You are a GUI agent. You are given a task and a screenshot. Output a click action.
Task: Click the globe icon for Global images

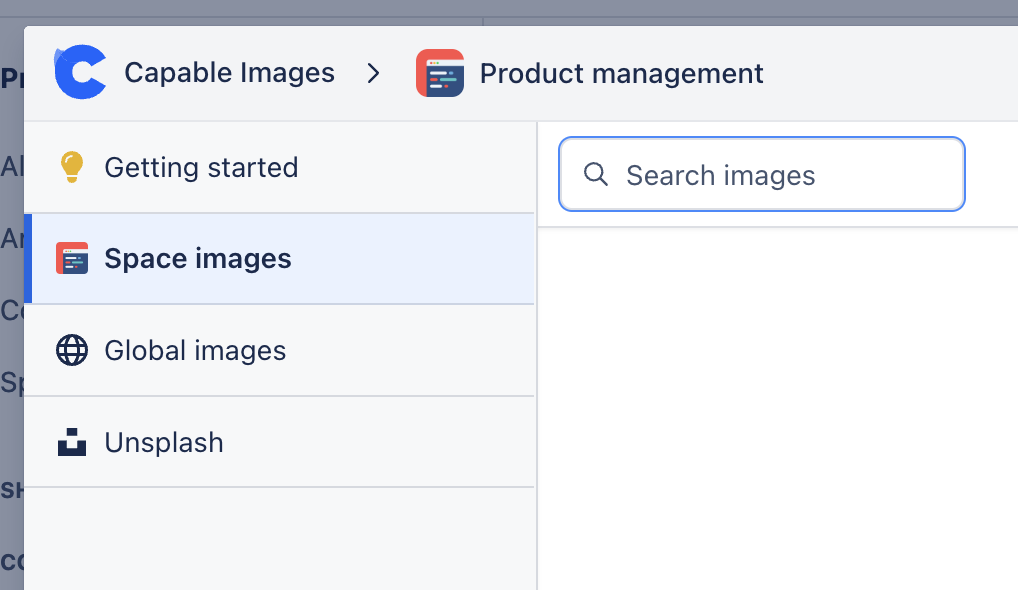72,350
